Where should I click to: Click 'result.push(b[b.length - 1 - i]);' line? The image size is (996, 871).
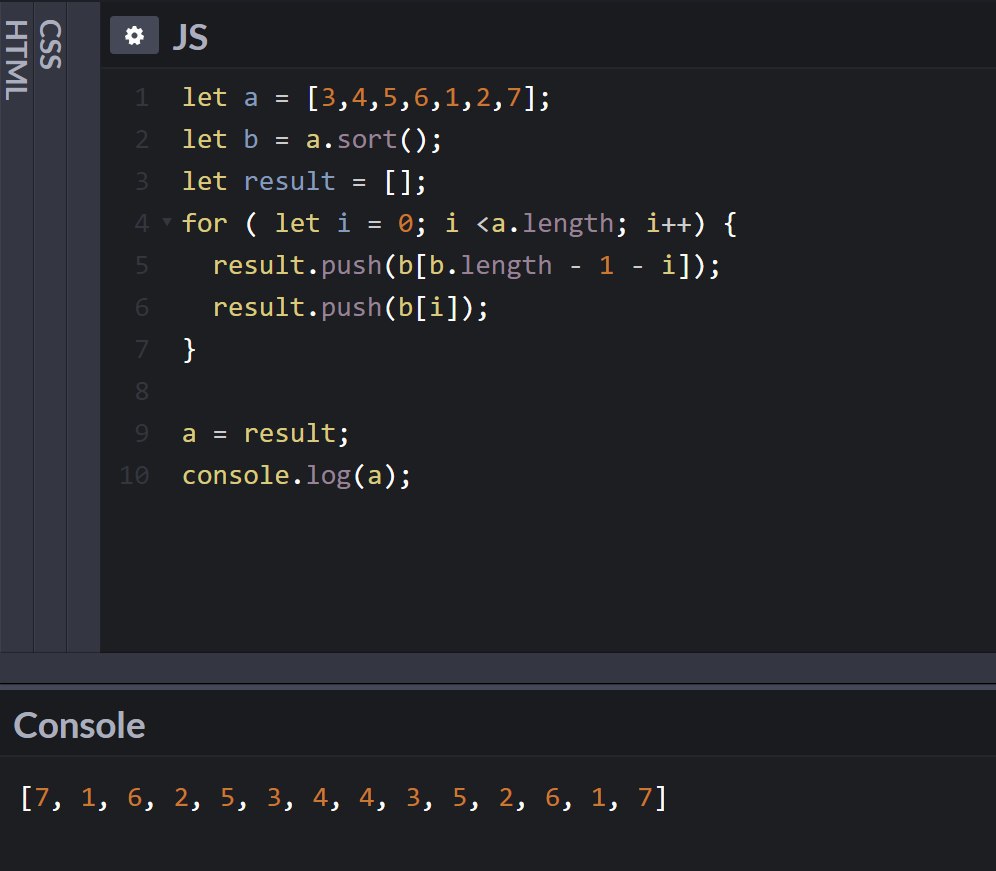(466, 266)
